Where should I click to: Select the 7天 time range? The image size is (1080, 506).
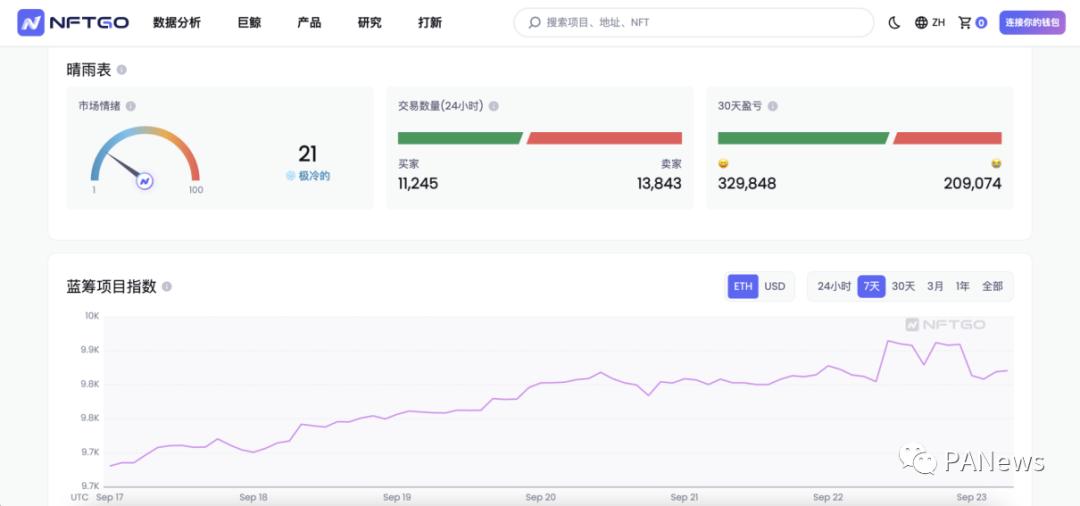872,286
